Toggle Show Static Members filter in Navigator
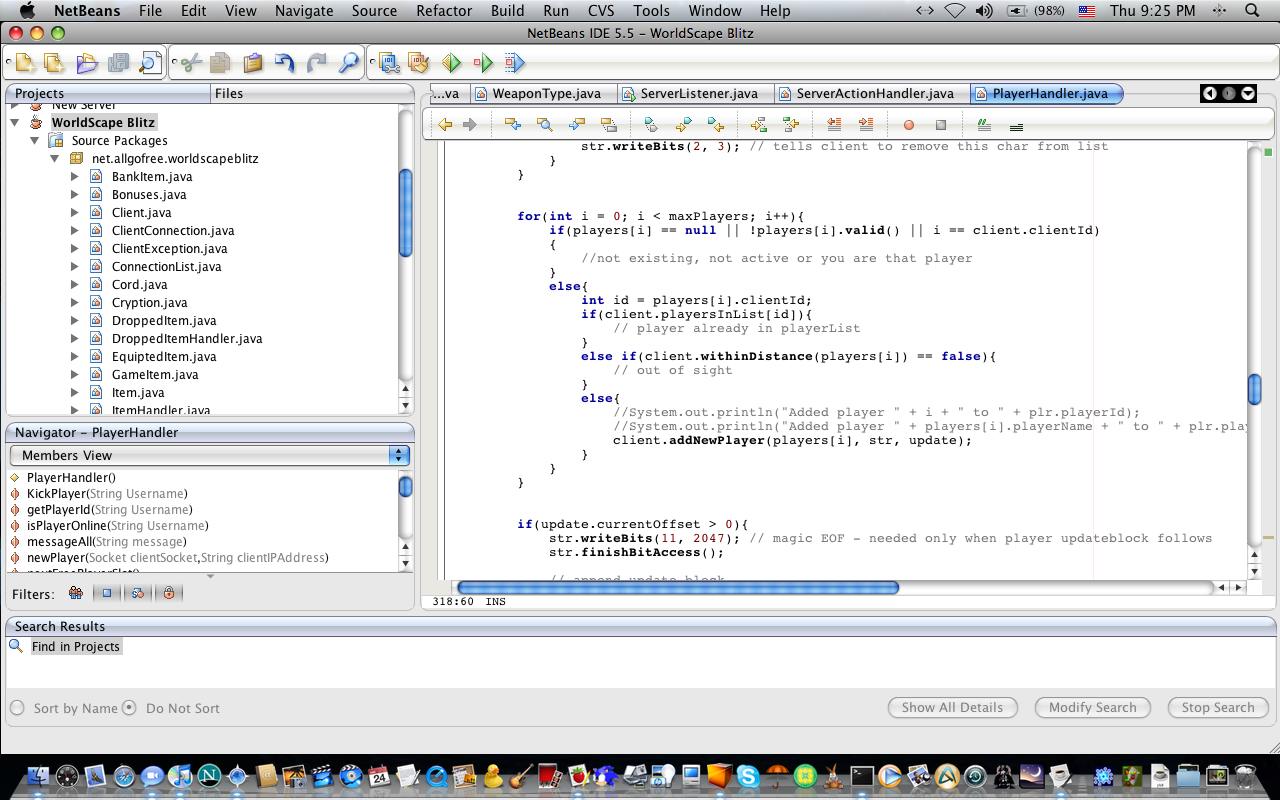This screenshot has width=1280, height=800. (x=138, y=593)
